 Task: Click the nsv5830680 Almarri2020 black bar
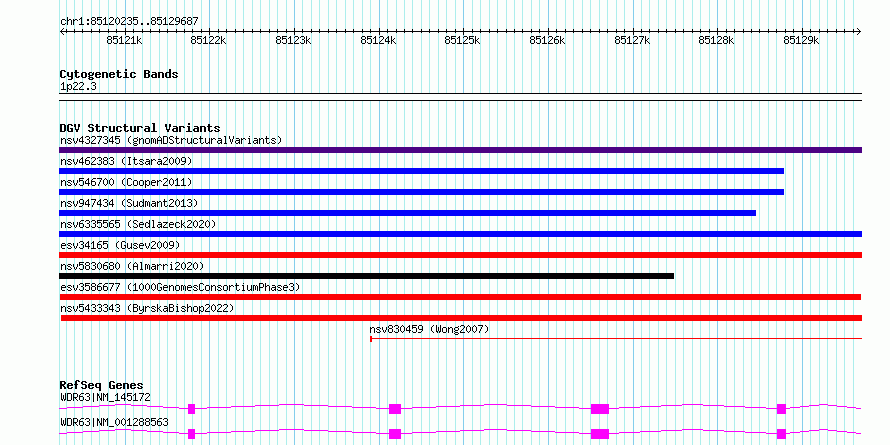367,276
